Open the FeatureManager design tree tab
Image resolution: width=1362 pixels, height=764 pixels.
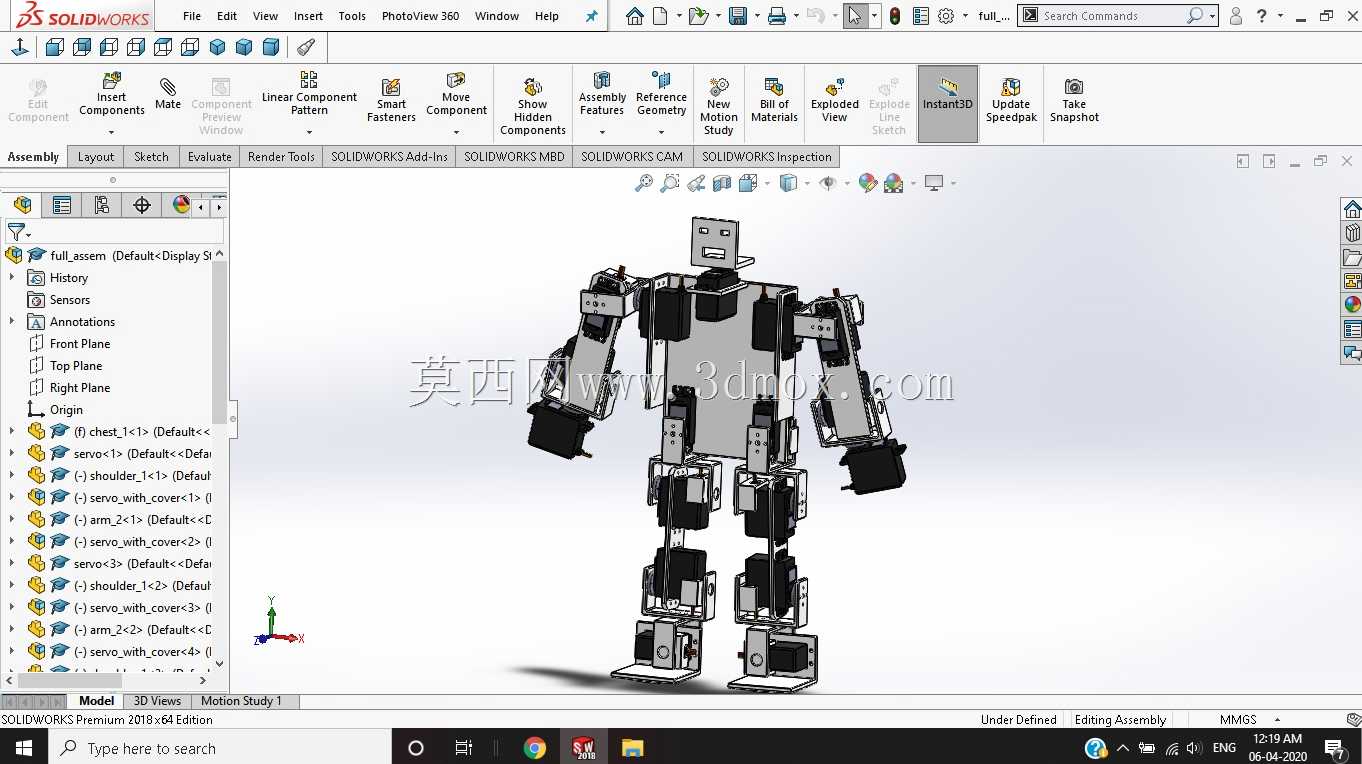[x=22, y=205]
